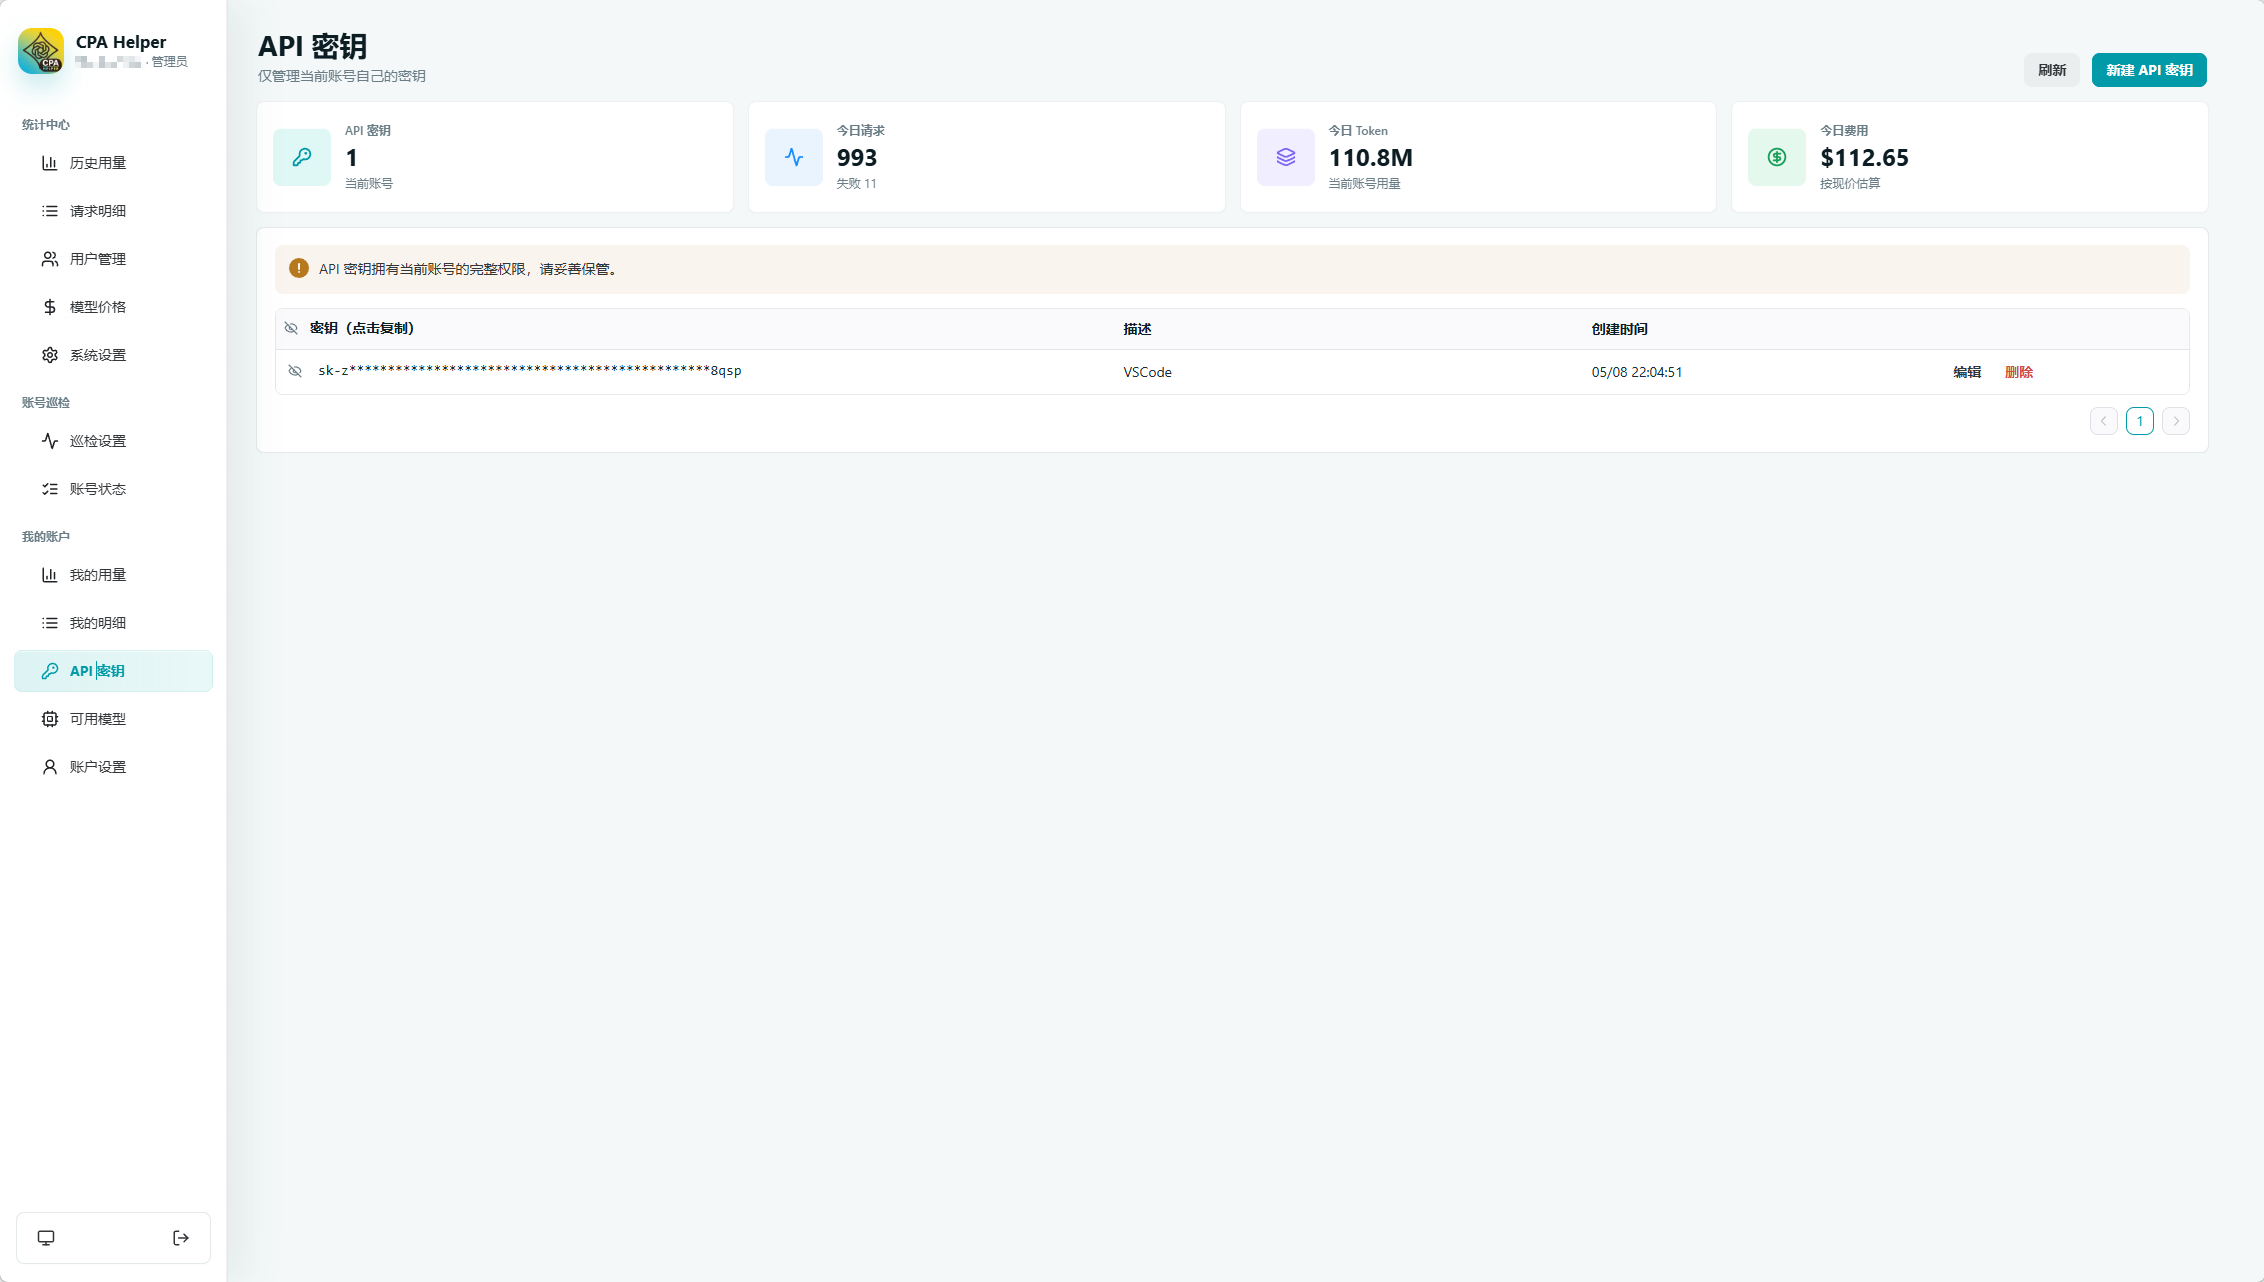Click the list icon for 我的明细

click(x=50, y=623)
